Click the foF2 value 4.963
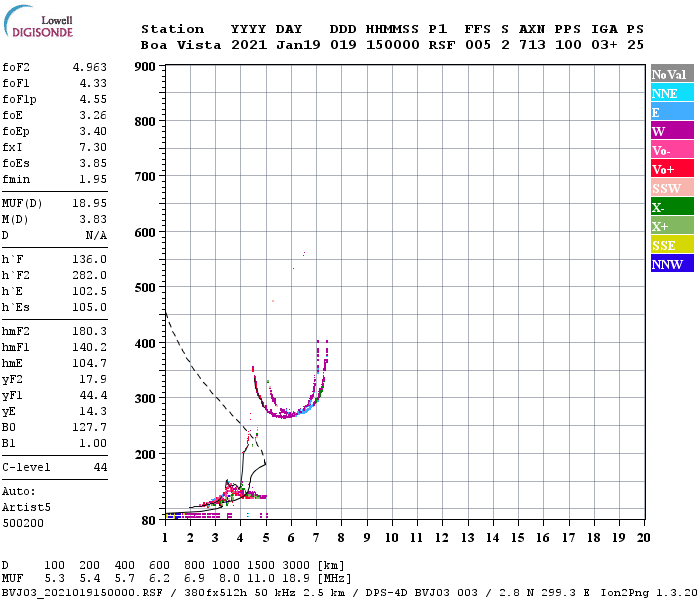The height and width of the screenshot is (600, 700). click(x=90, y=67)
